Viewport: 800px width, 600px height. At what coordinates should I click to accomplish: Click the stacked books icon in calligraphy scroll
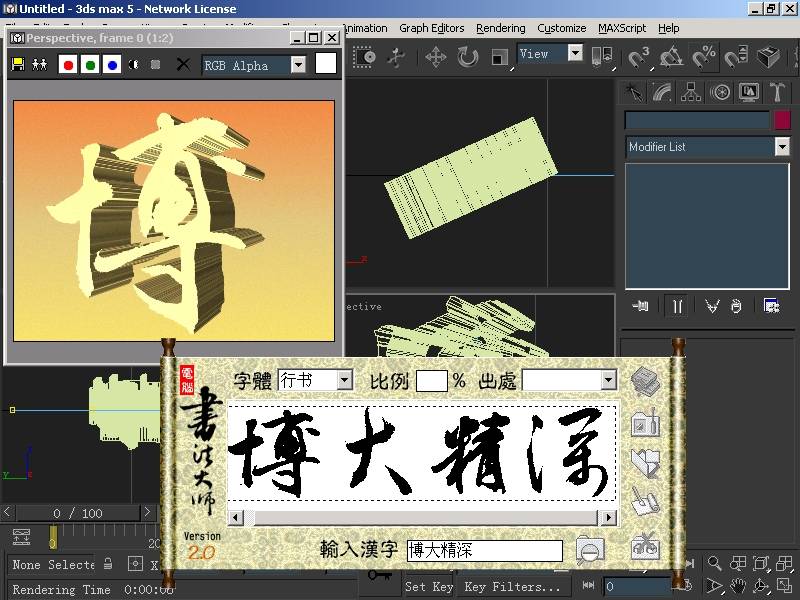pyautogui.click(x=645, y=382)
